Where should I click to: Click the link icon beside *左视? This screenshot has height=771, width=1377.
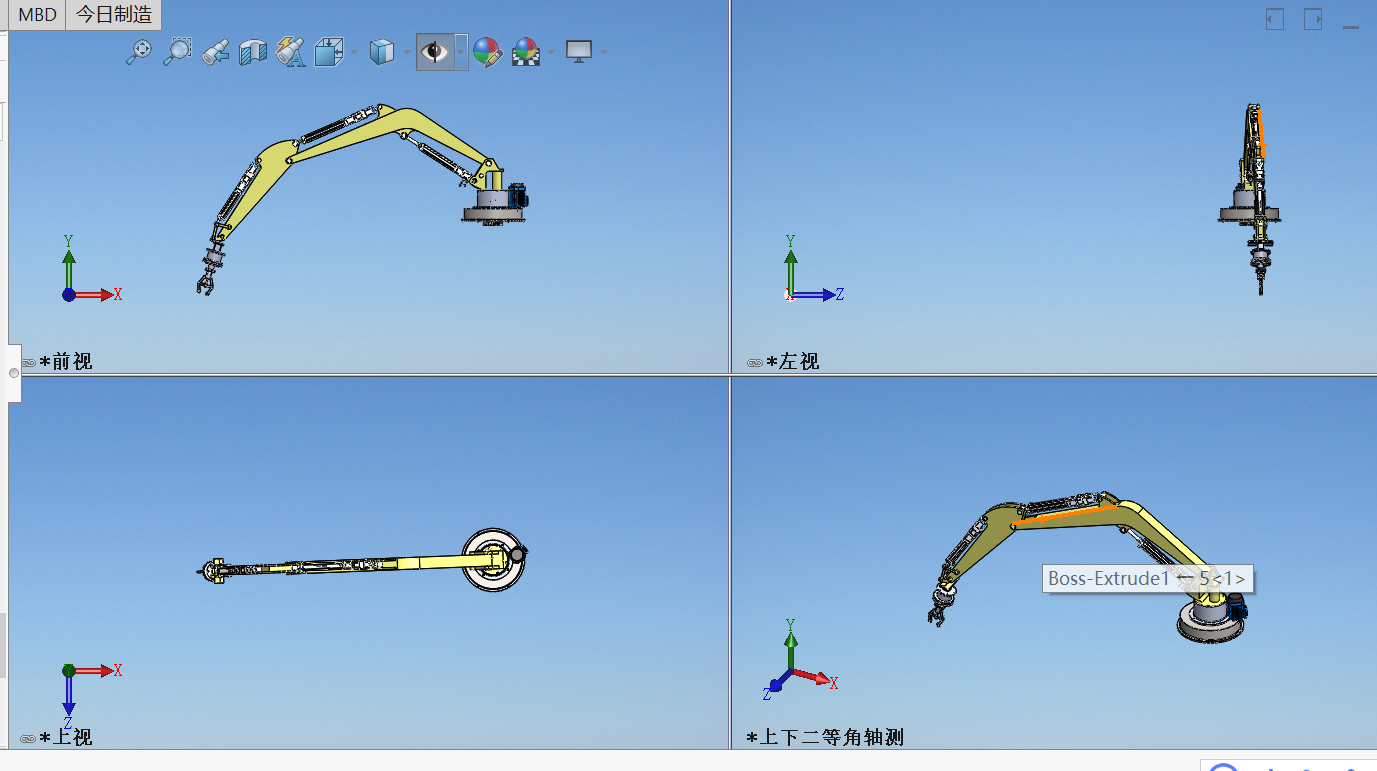pos(755,362)
